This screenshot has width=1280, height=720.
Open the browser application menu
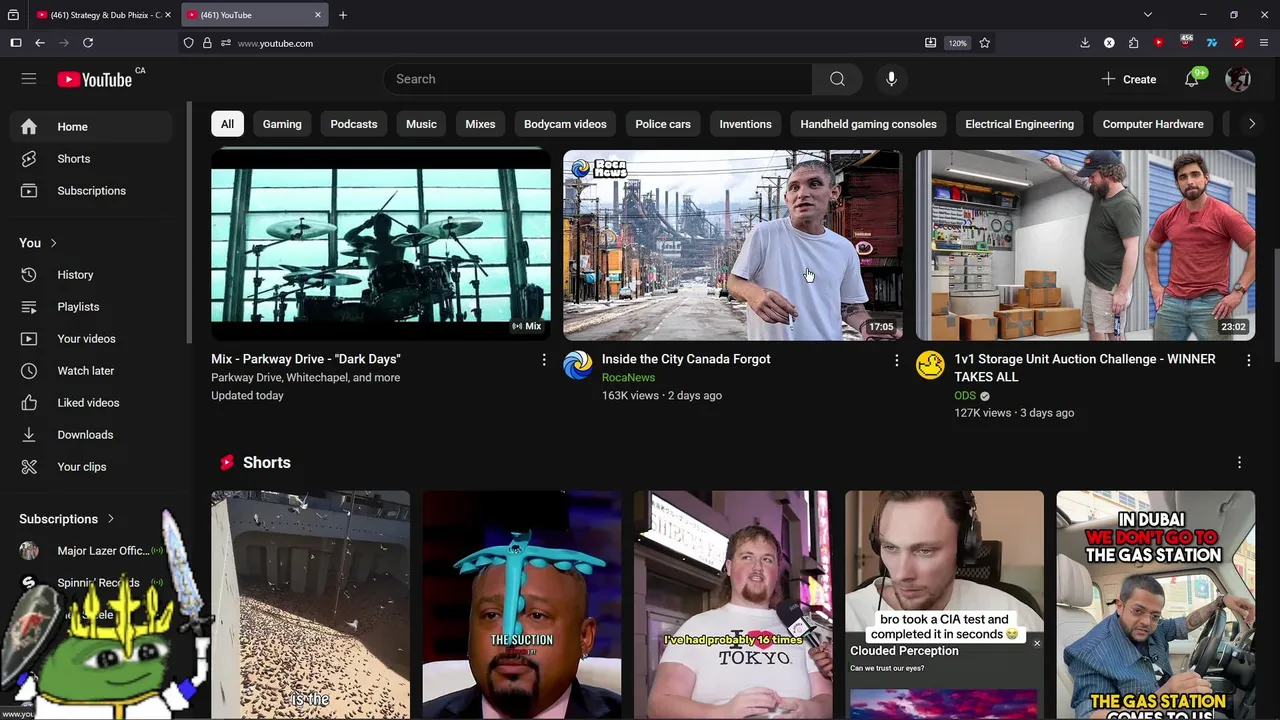(1264, 43)
